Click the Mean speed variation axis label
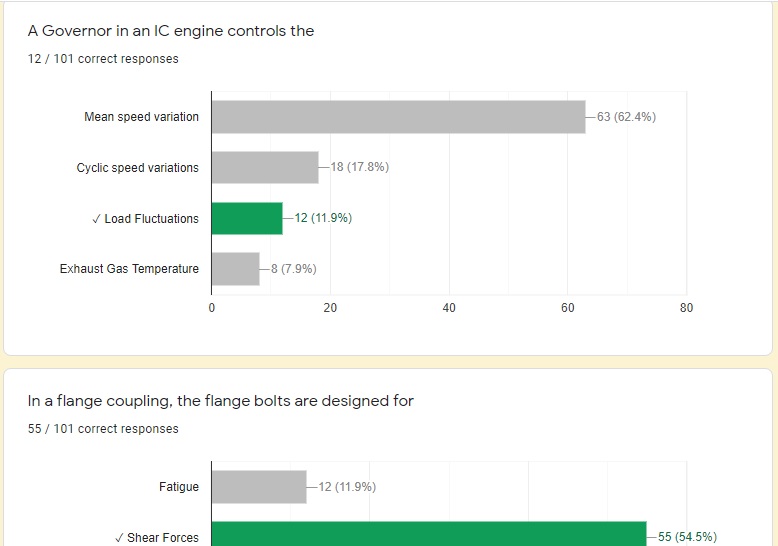This screenshot has height=546, width=778. (x=141, y=117)
